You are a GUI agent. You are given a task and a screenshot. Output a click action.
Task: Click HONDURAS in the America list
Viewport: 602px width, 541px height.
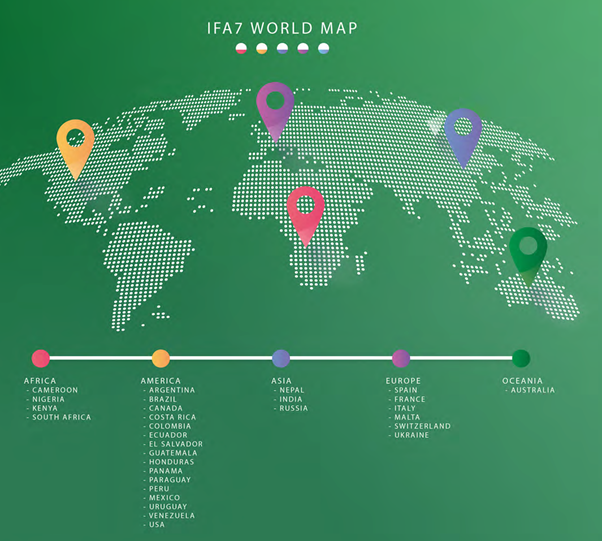(x=171, y=462)
